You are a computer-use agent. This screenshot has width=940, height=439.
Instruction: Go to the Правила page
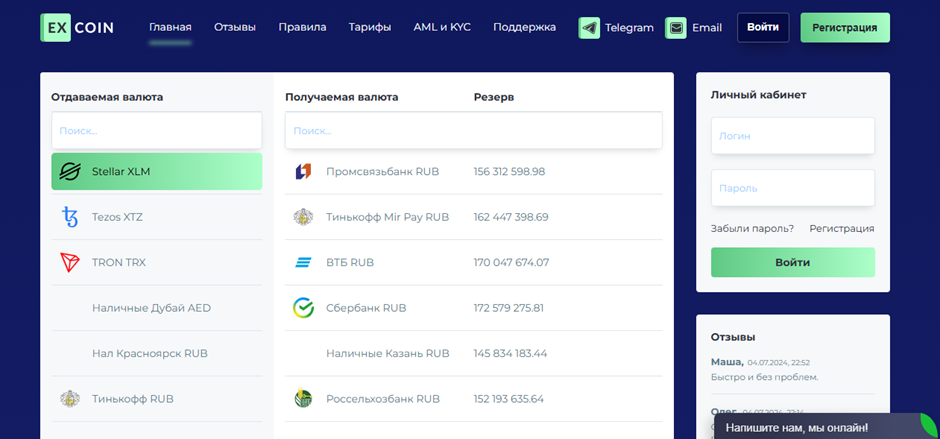point(302,27)
